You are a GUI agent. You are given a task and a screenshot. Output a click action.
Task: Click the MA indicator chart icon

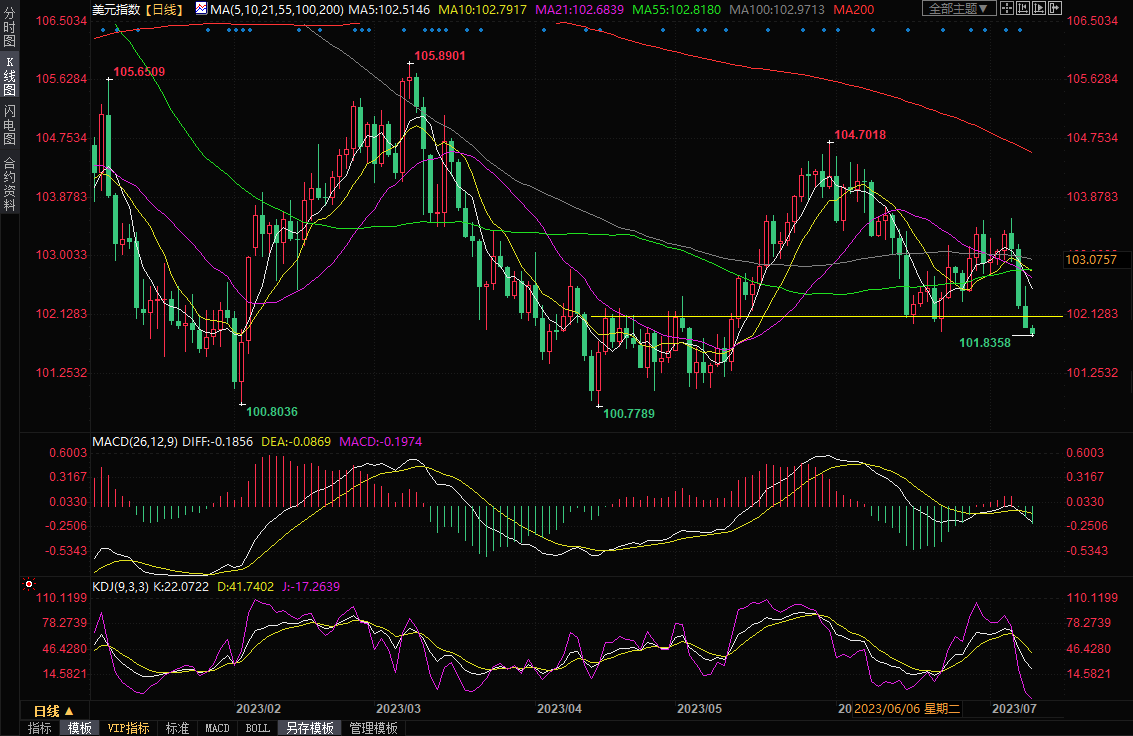click(x=201, y=9)
